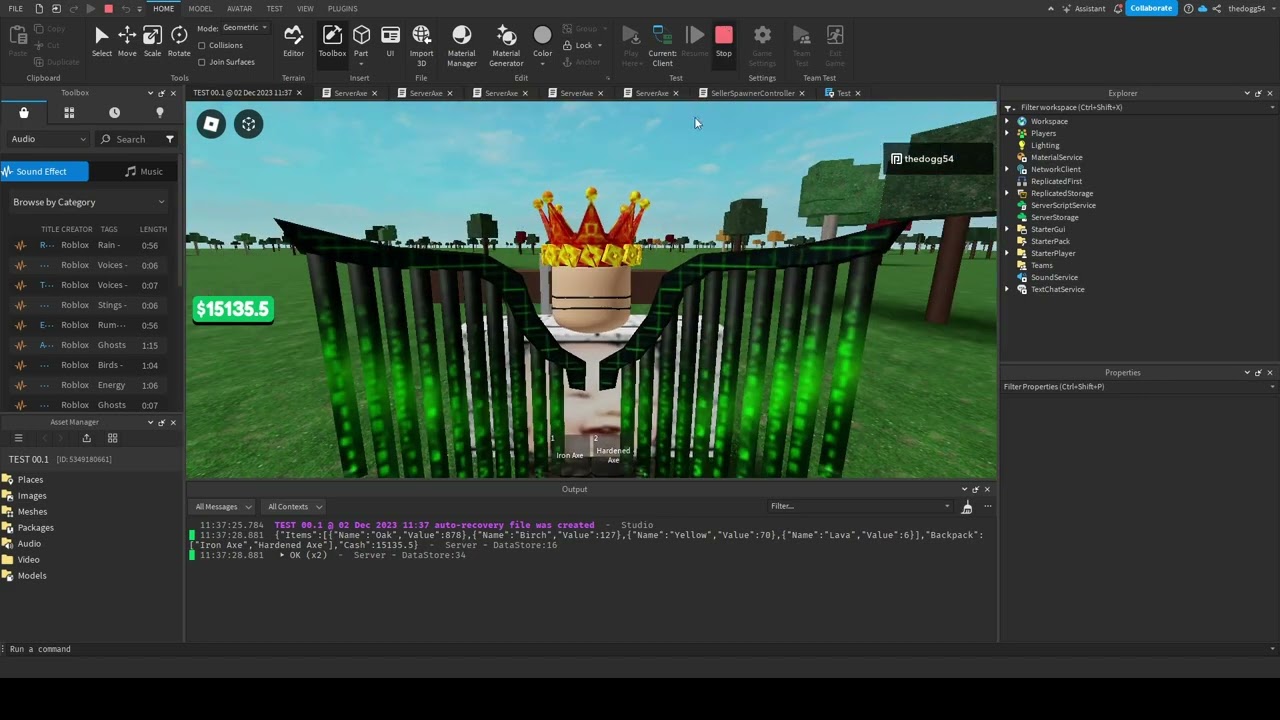Clear the Output window with the broom icon

(x=966, y=507)
